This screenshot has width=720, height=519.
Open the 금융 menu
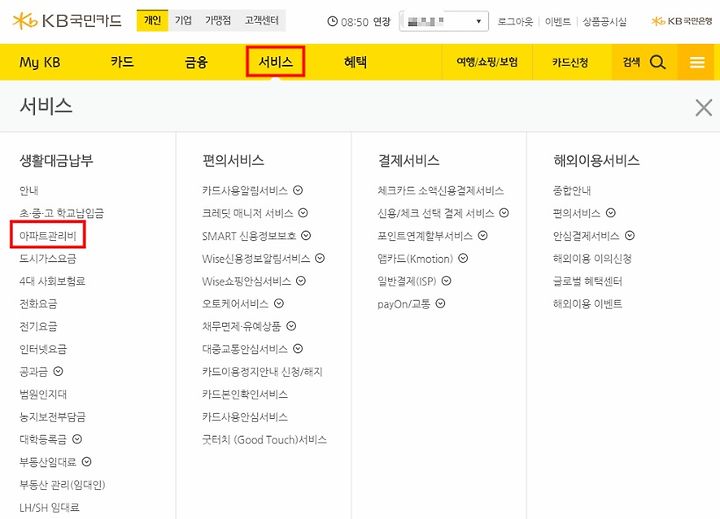click(196, 62)
